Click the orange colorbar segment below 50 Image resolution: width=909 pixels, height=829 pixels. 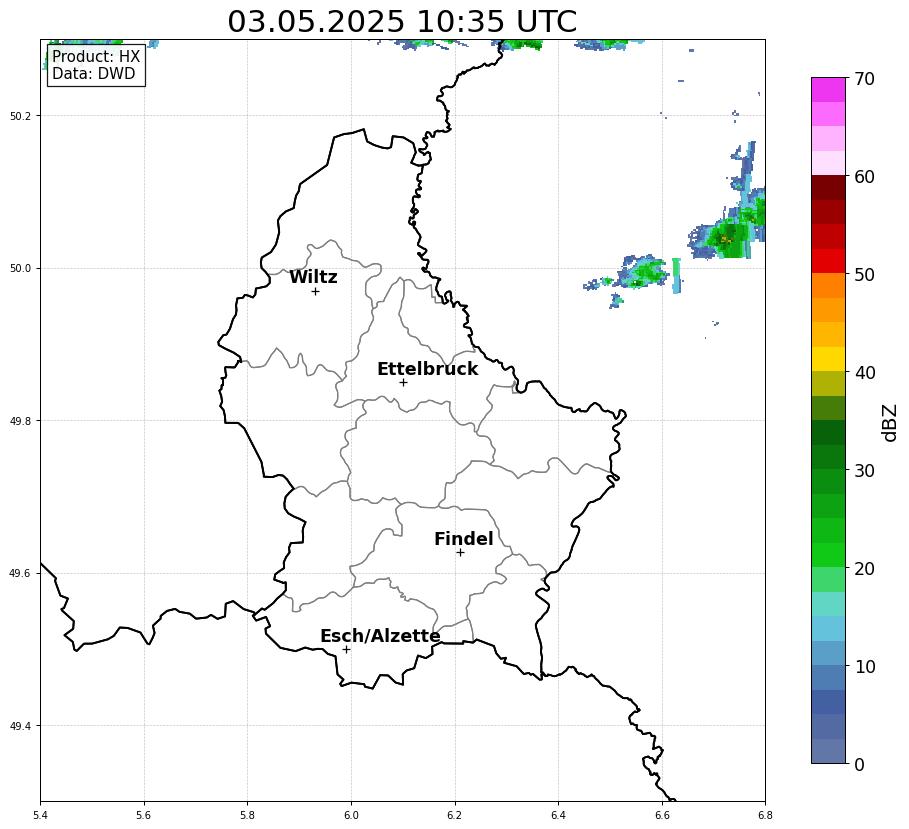(828, 285)
